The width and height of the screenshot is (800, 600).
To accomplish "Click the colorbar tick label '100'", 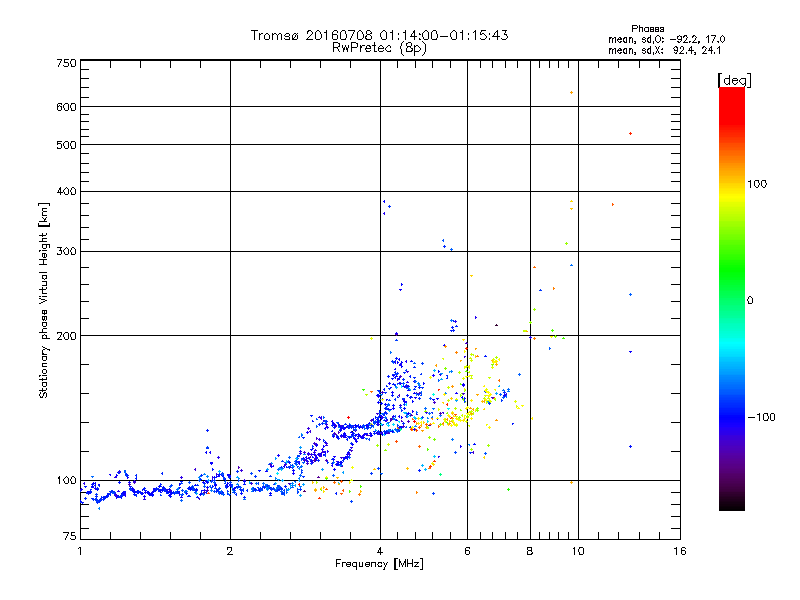I will click(757, 184).
